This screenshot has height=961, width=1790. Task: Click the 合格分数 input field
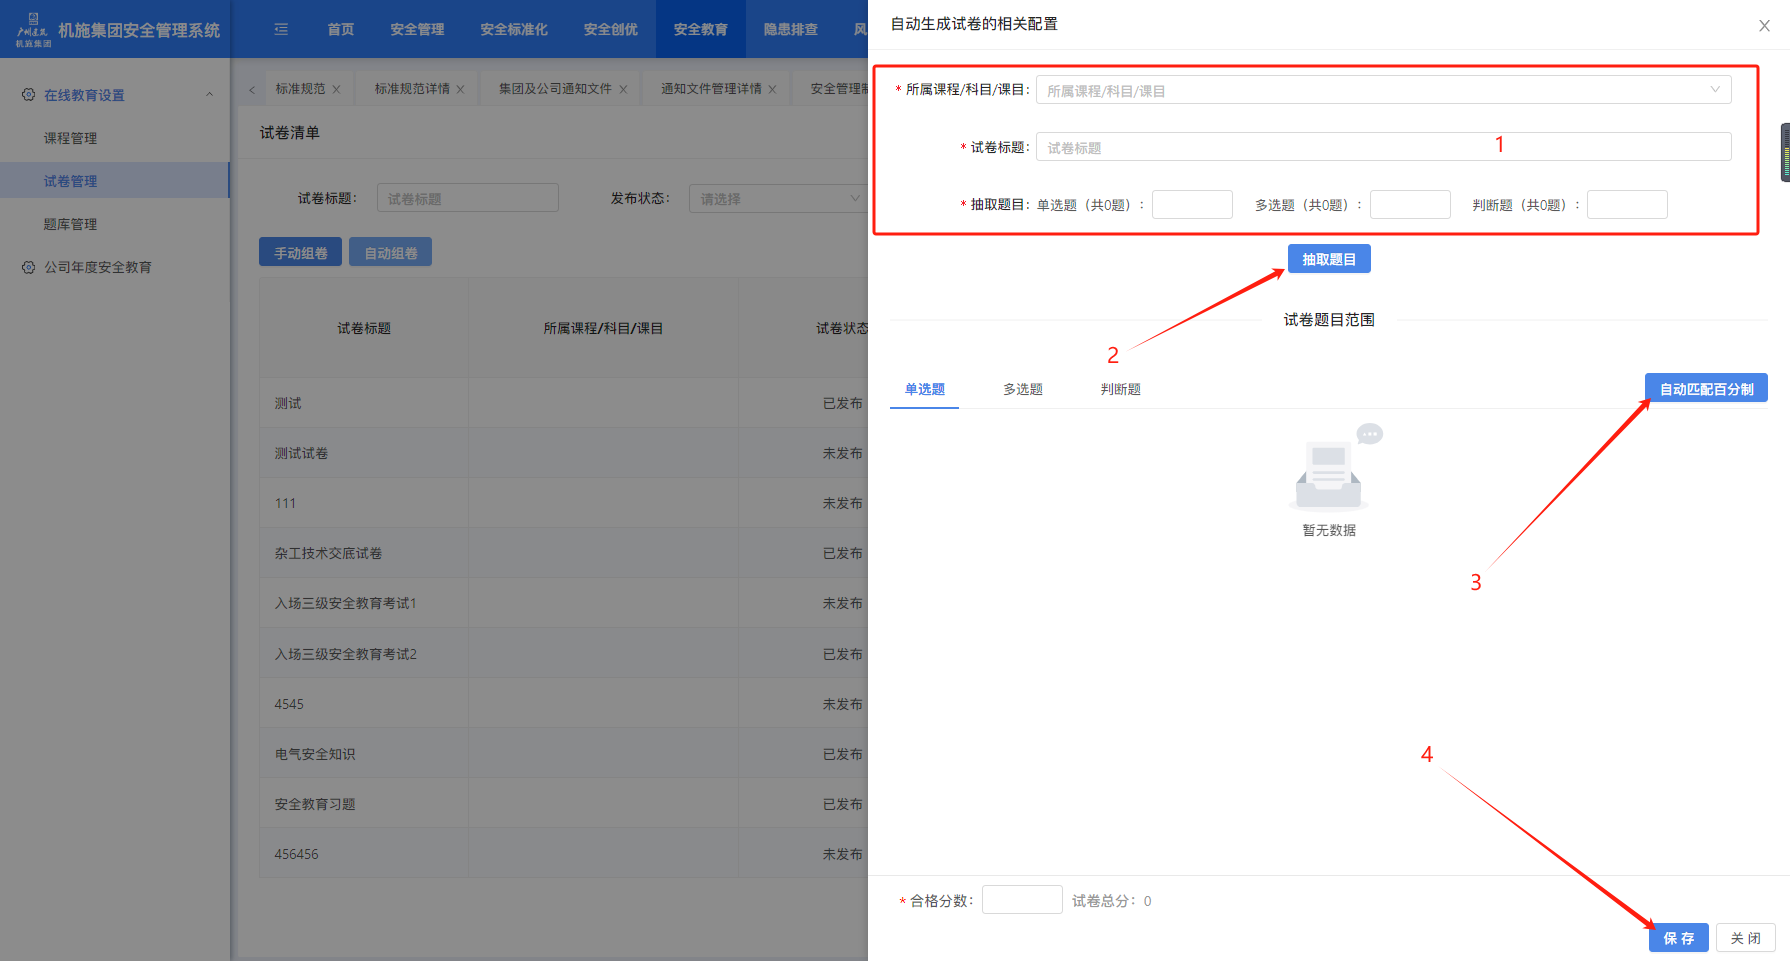coord(1021,900)
